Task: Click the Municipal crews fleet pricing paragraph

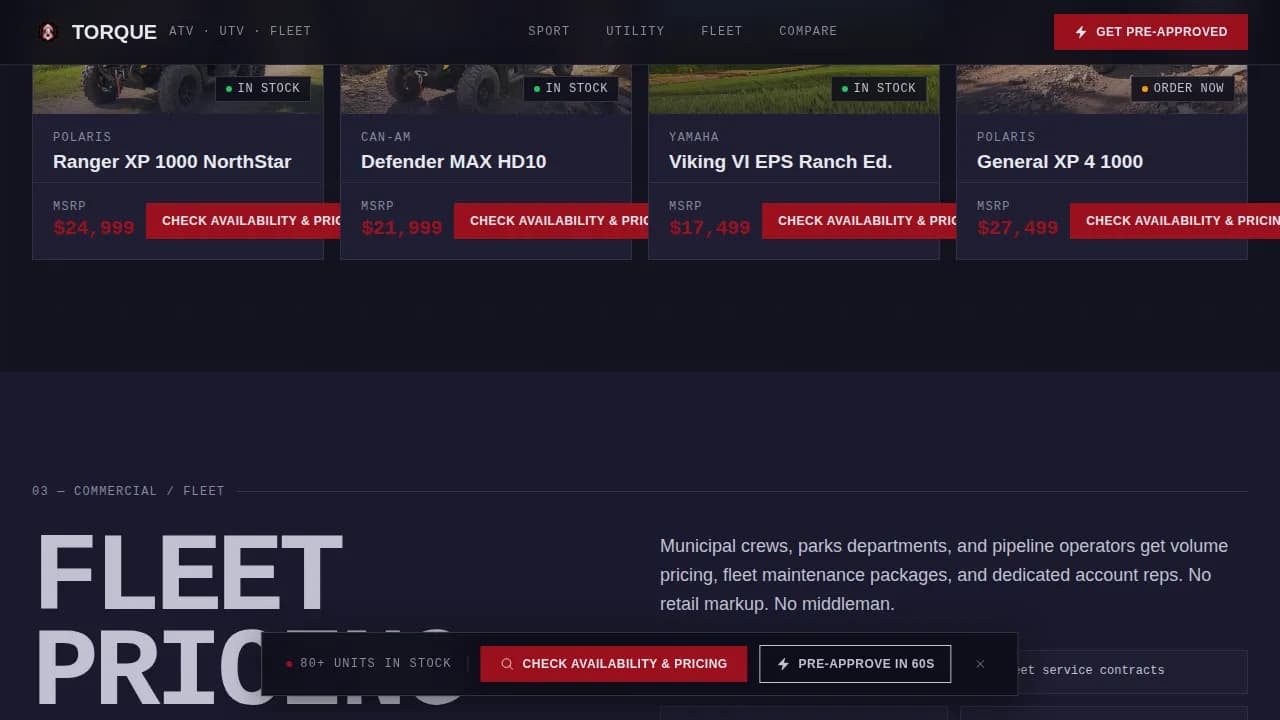Action: 944,575
